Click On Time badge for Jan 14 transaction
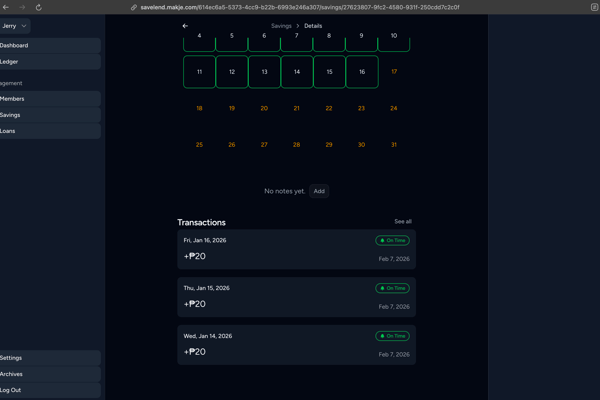The height and width of the screenshot is (400, 600). click(x=392, y=336)
